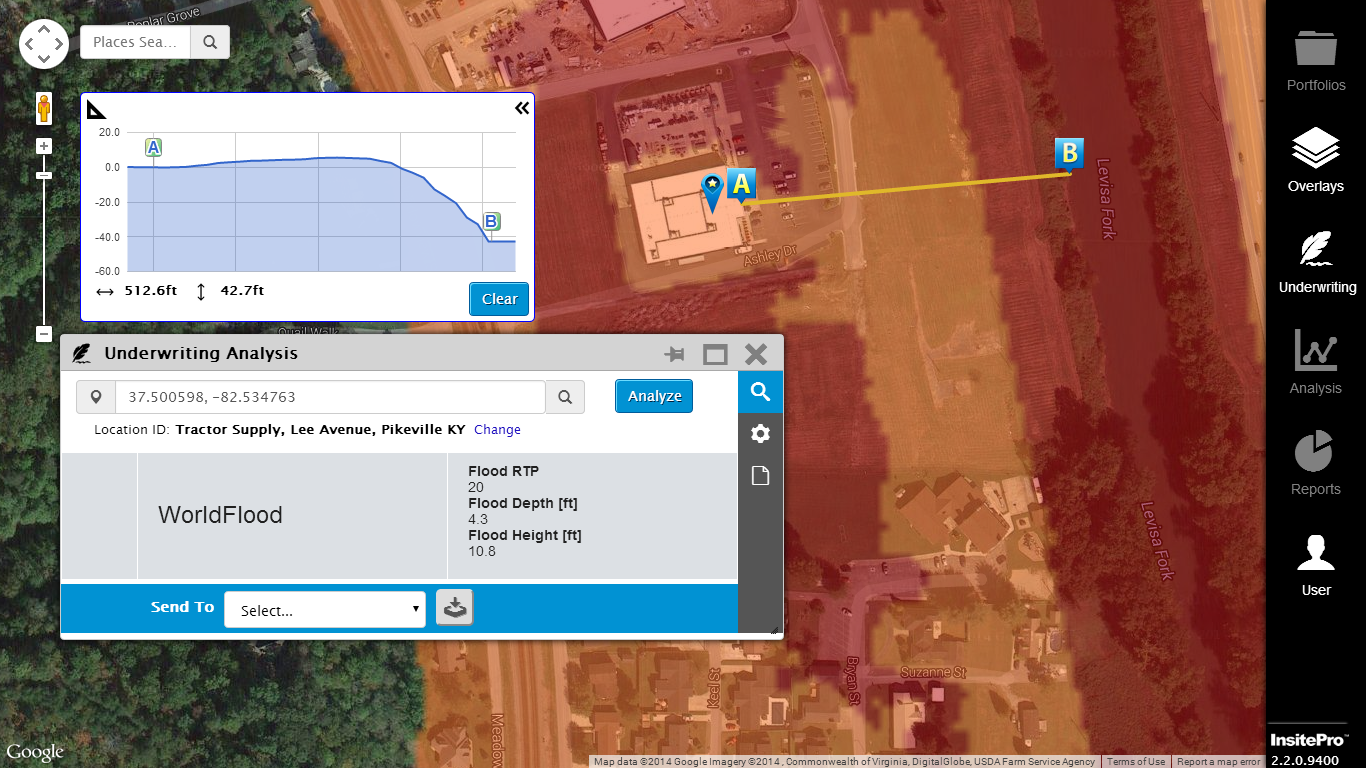Image resolution: width=1366 pixels, height=768 pixels.
Task: Open the document report tab
Action: click(x=760, y=476)
